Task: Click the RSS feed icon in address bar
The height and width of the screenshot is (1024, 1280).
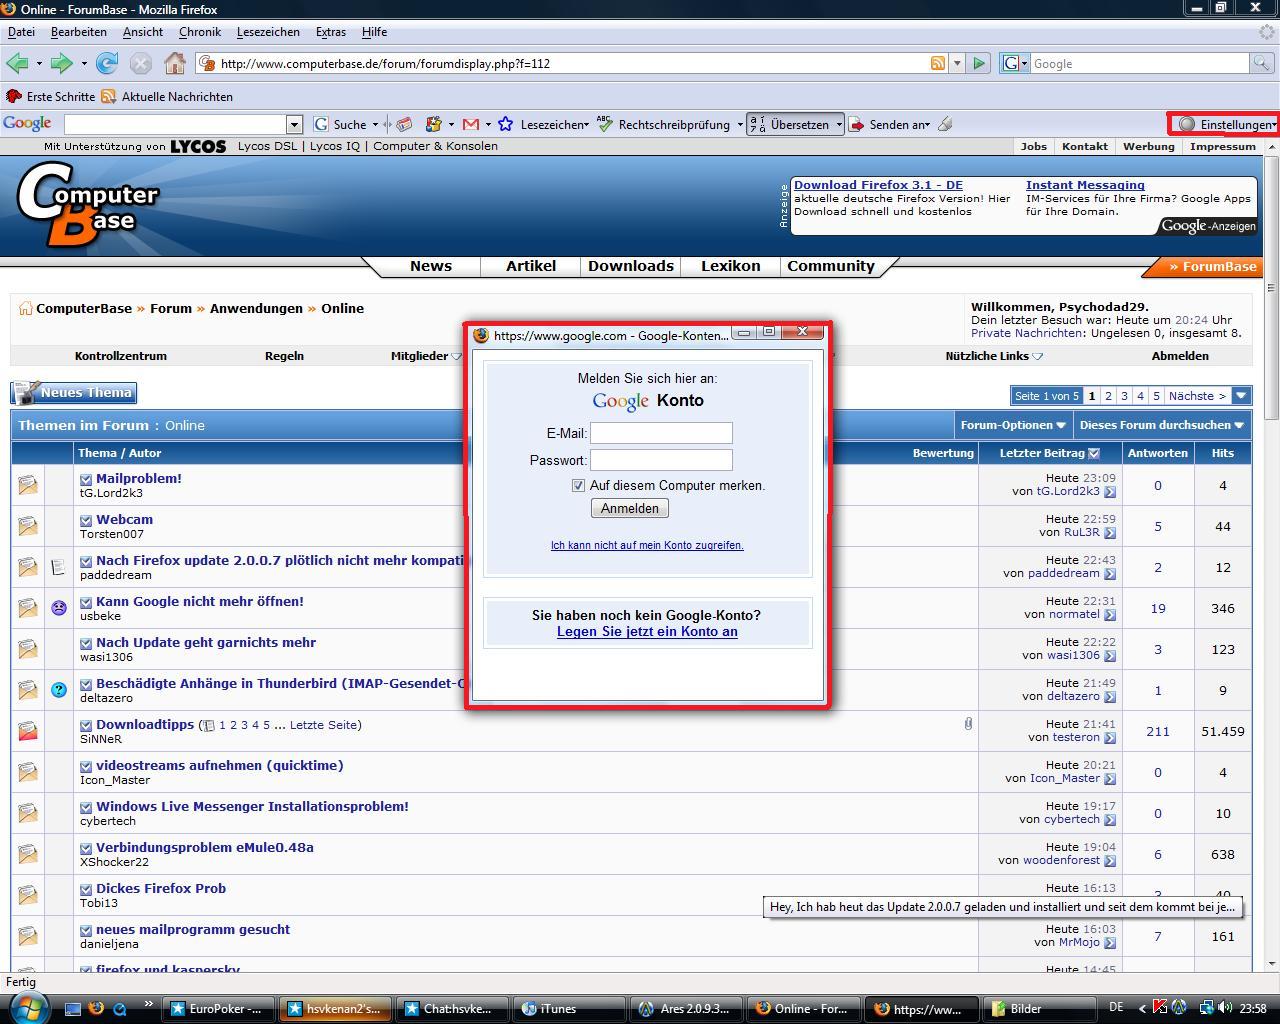Action: pyautogui.click(x=938, y=63)
